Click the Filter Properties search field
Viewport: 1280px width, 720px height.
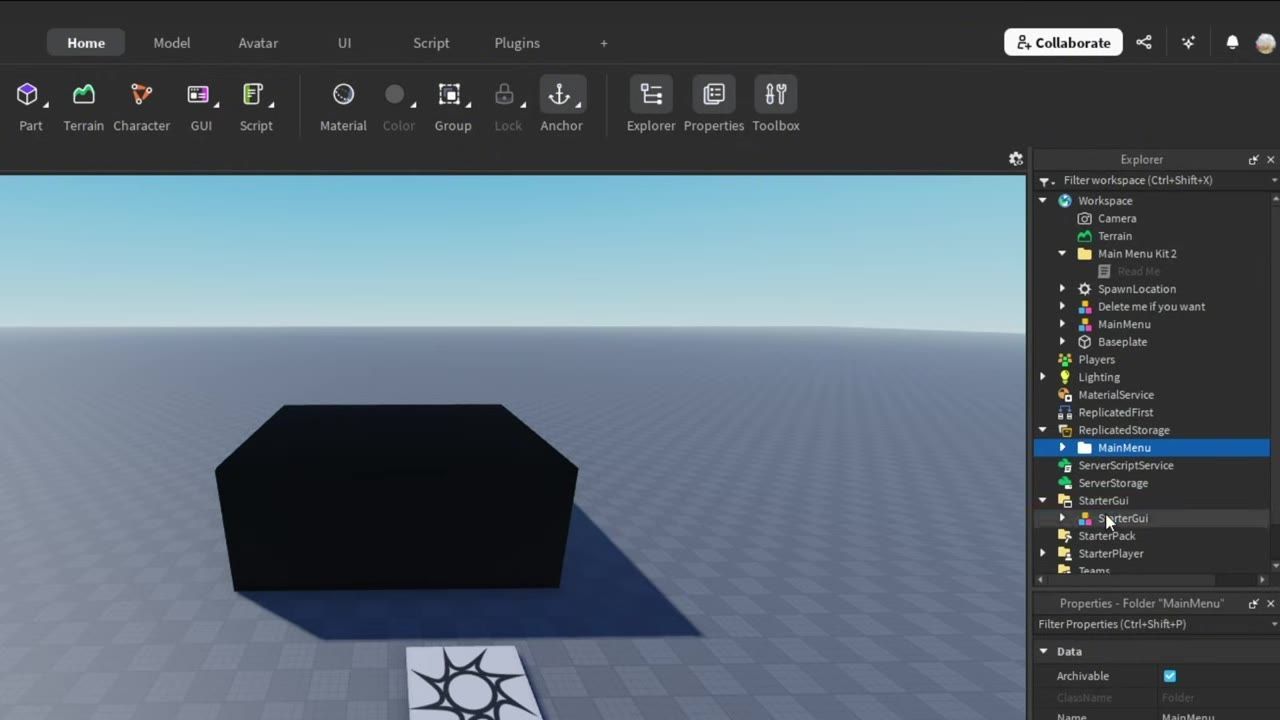click(1150, 624)
